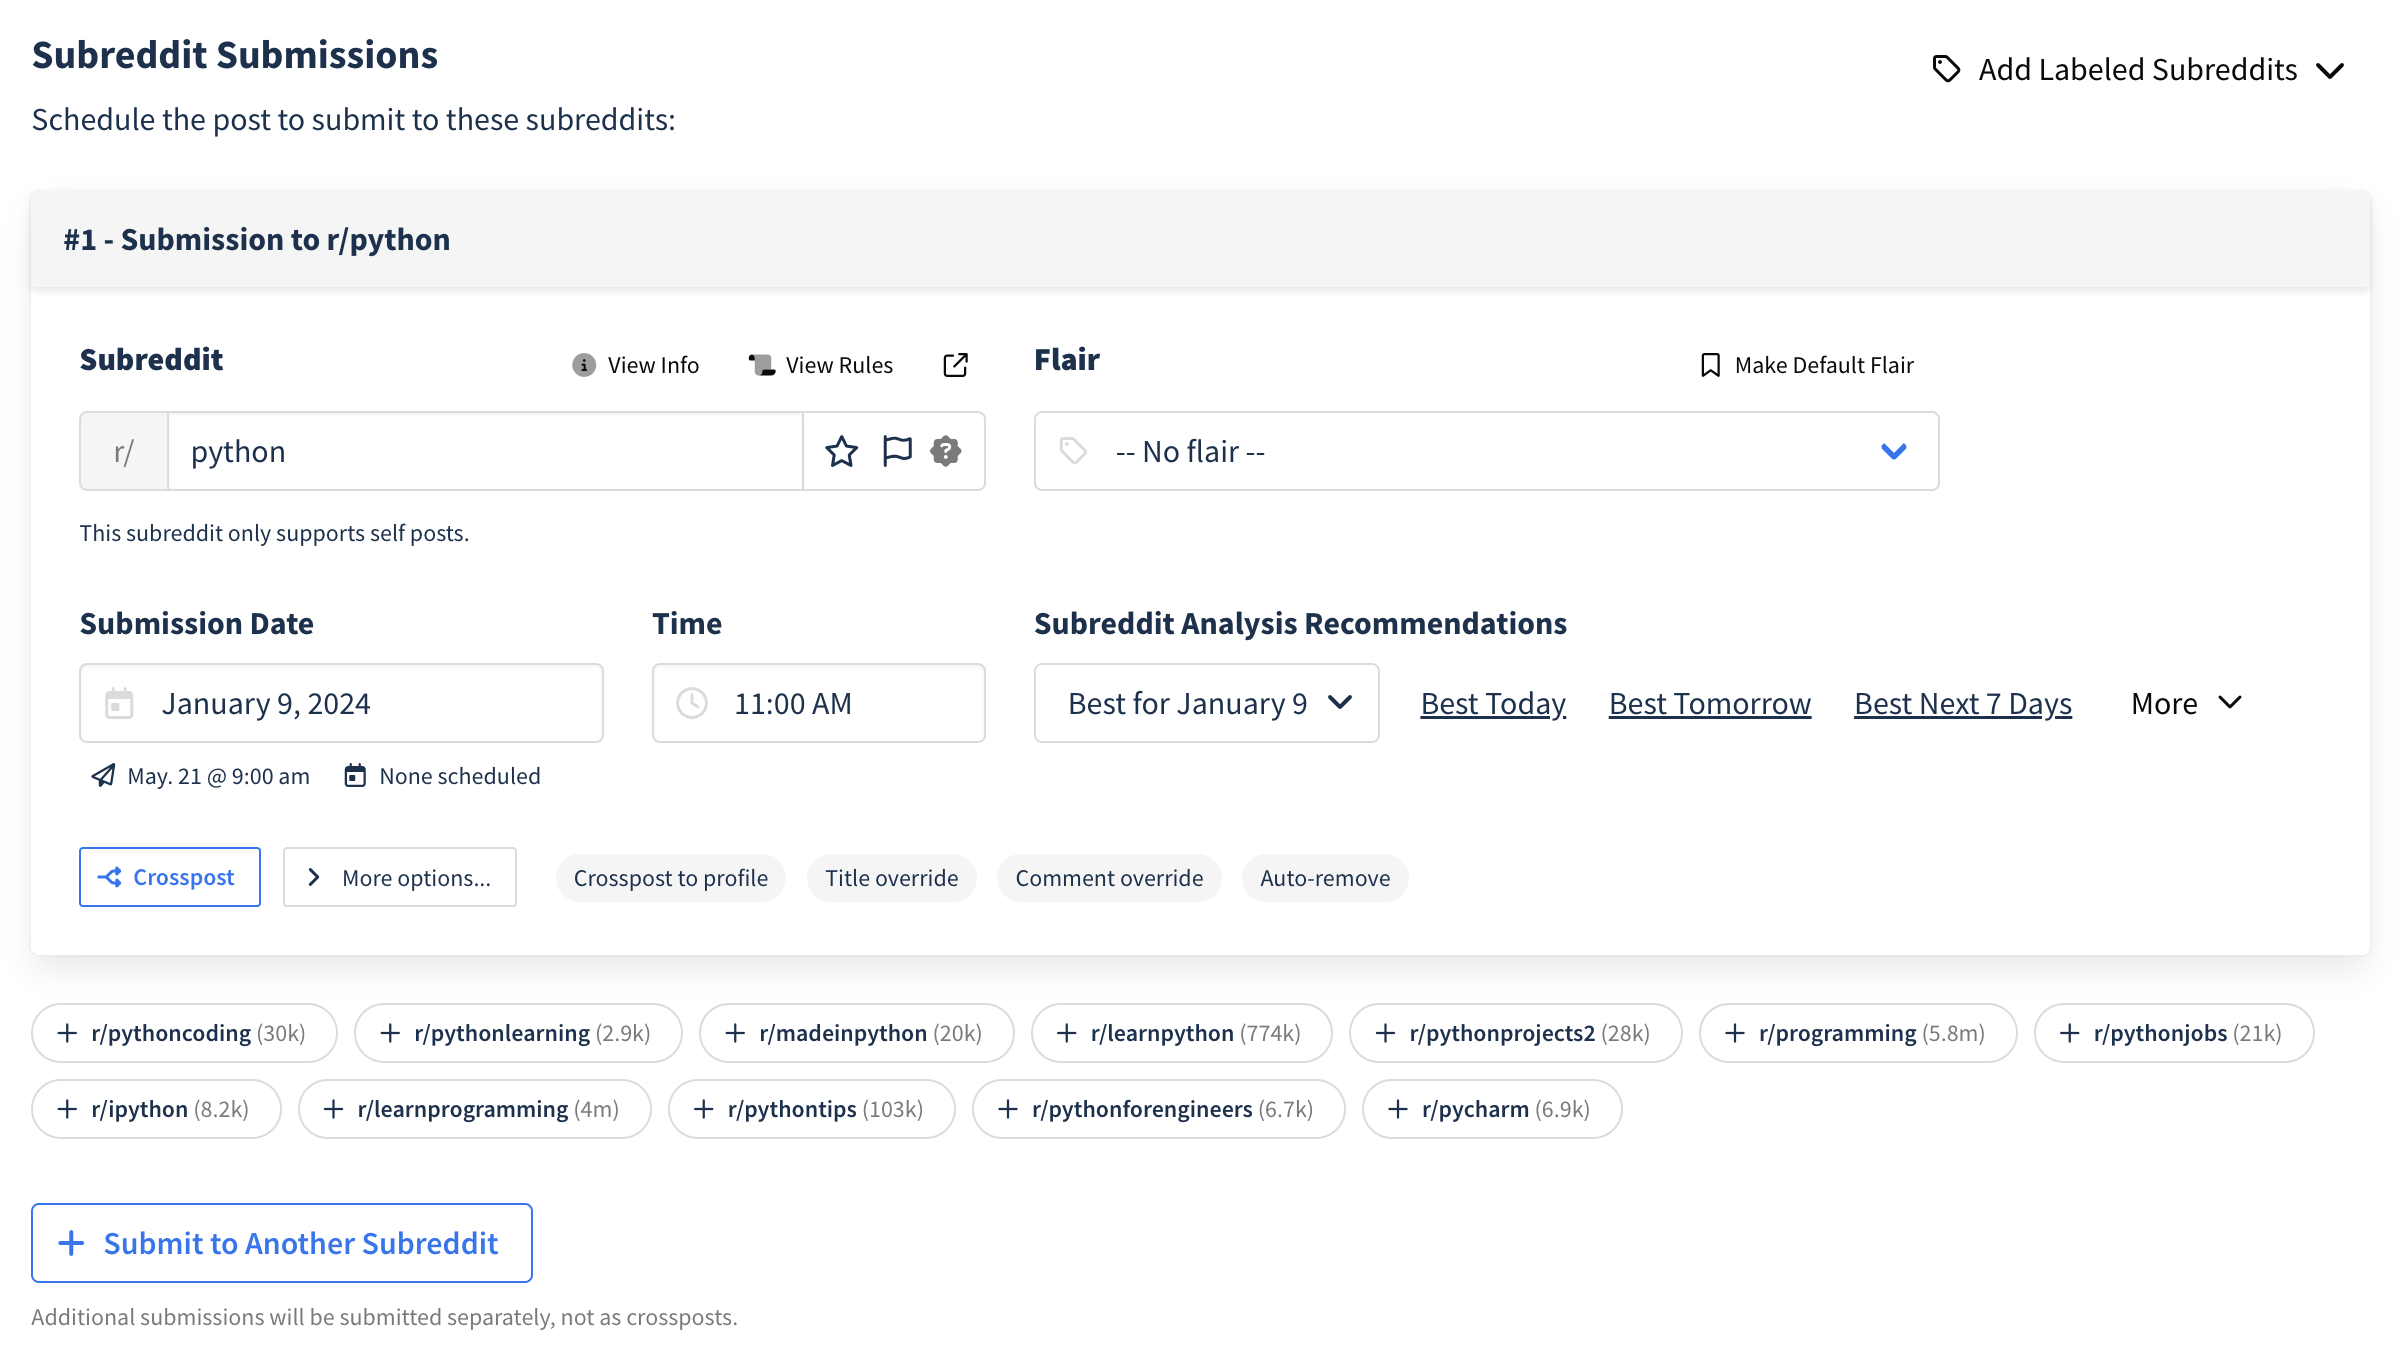Image resolution: width=2400 pixels, height=1370 pixels.
Task: Edit the subreddit name field python
Action: pos(485,451)
